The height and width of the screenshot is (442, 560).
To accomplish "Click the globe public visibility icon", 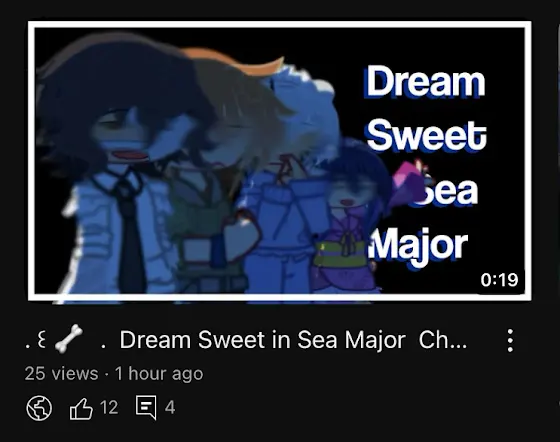I will tap(39, 408).
